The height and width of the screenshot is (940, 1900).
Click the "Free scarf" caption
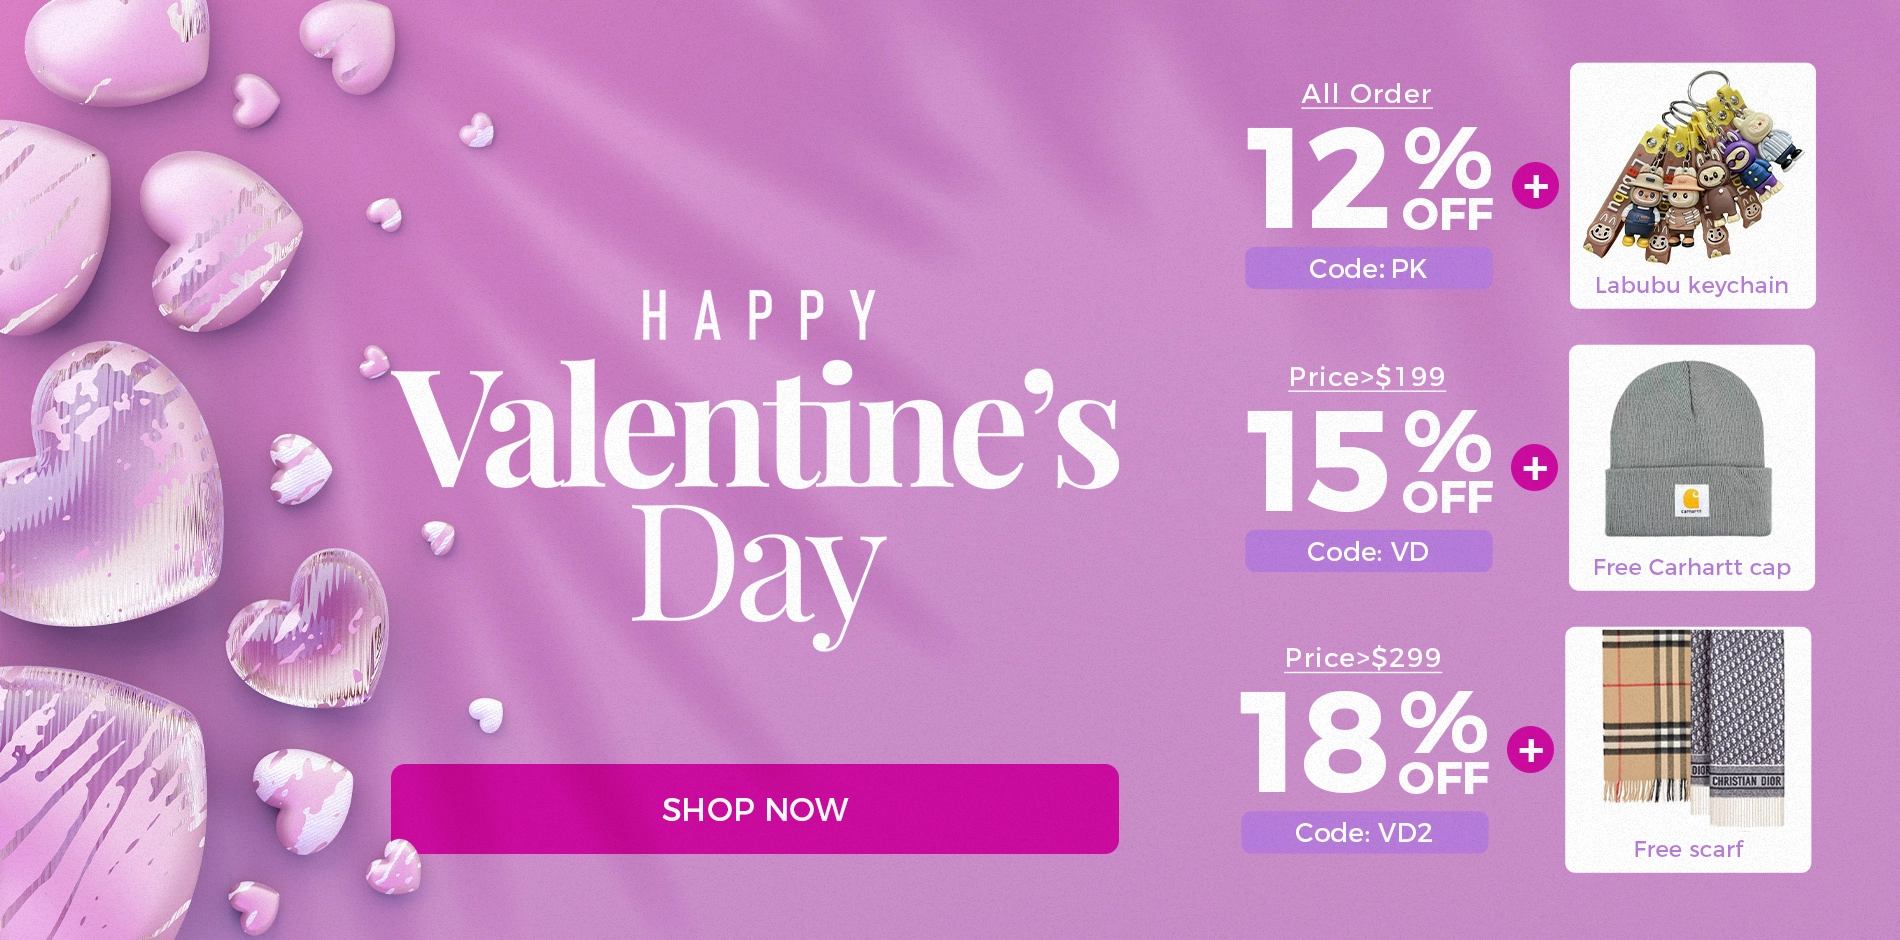(x=1688, y=850)
